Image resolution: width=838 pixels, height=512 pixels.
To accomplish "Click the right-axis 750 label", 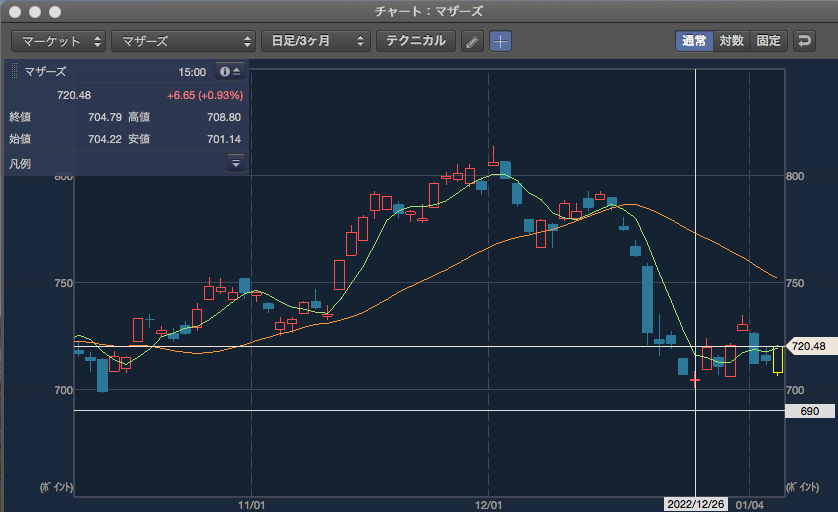I will click(795, 283).
